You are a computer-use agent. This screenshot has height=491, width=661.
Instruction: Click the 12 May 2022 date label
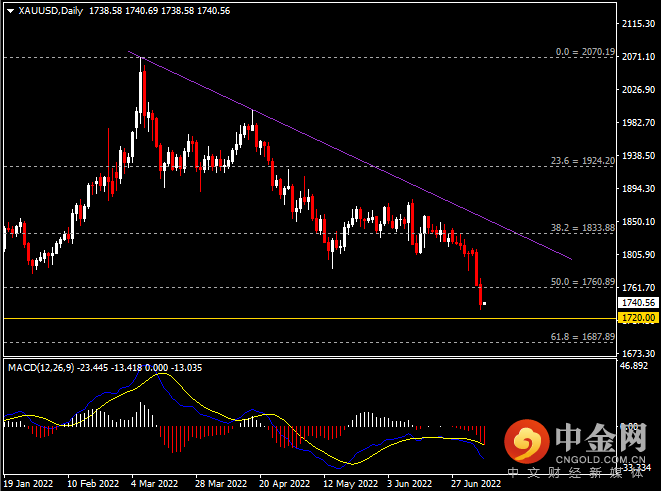point(350,483)
